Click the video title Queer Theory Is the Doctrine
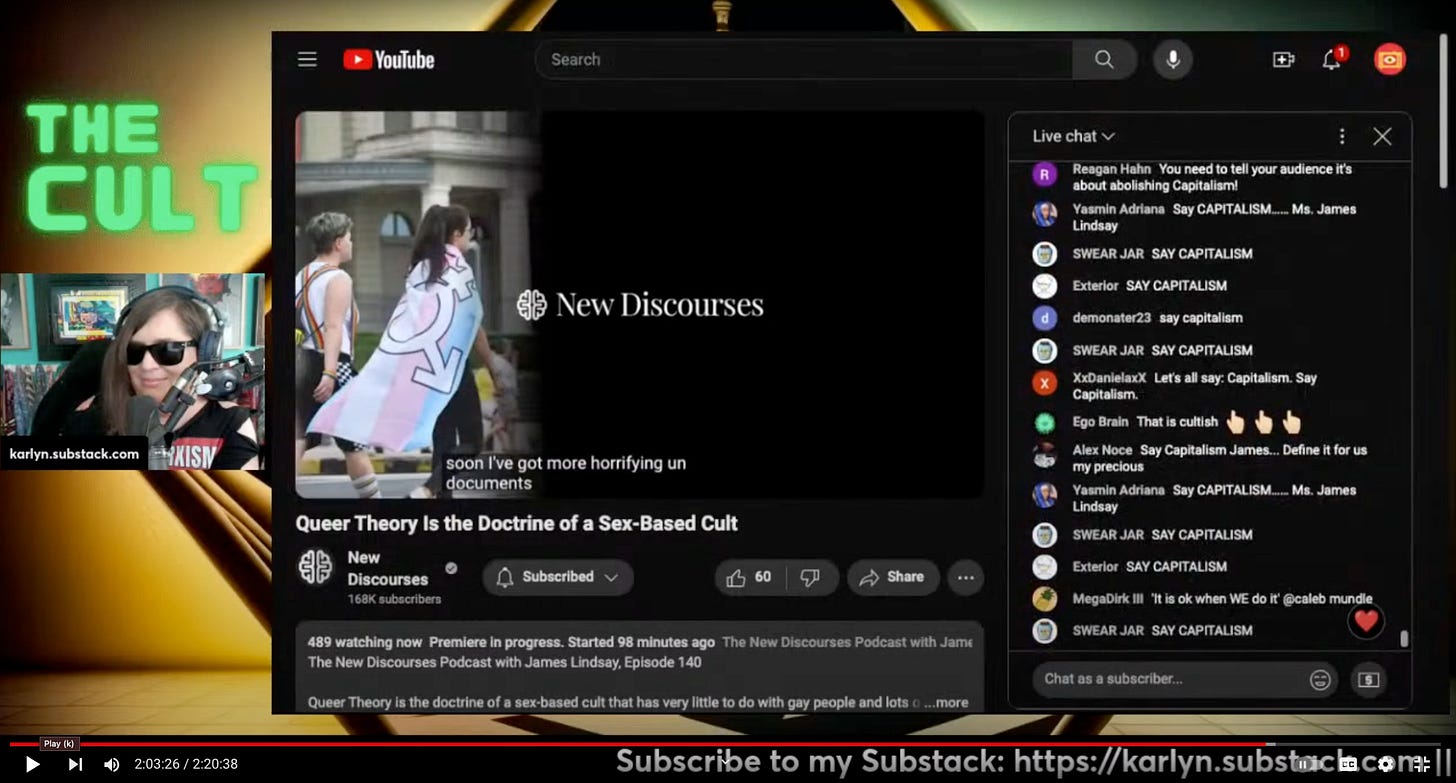Image resolution: width=1456 pixels, height=783 pixels. point(516,523)
